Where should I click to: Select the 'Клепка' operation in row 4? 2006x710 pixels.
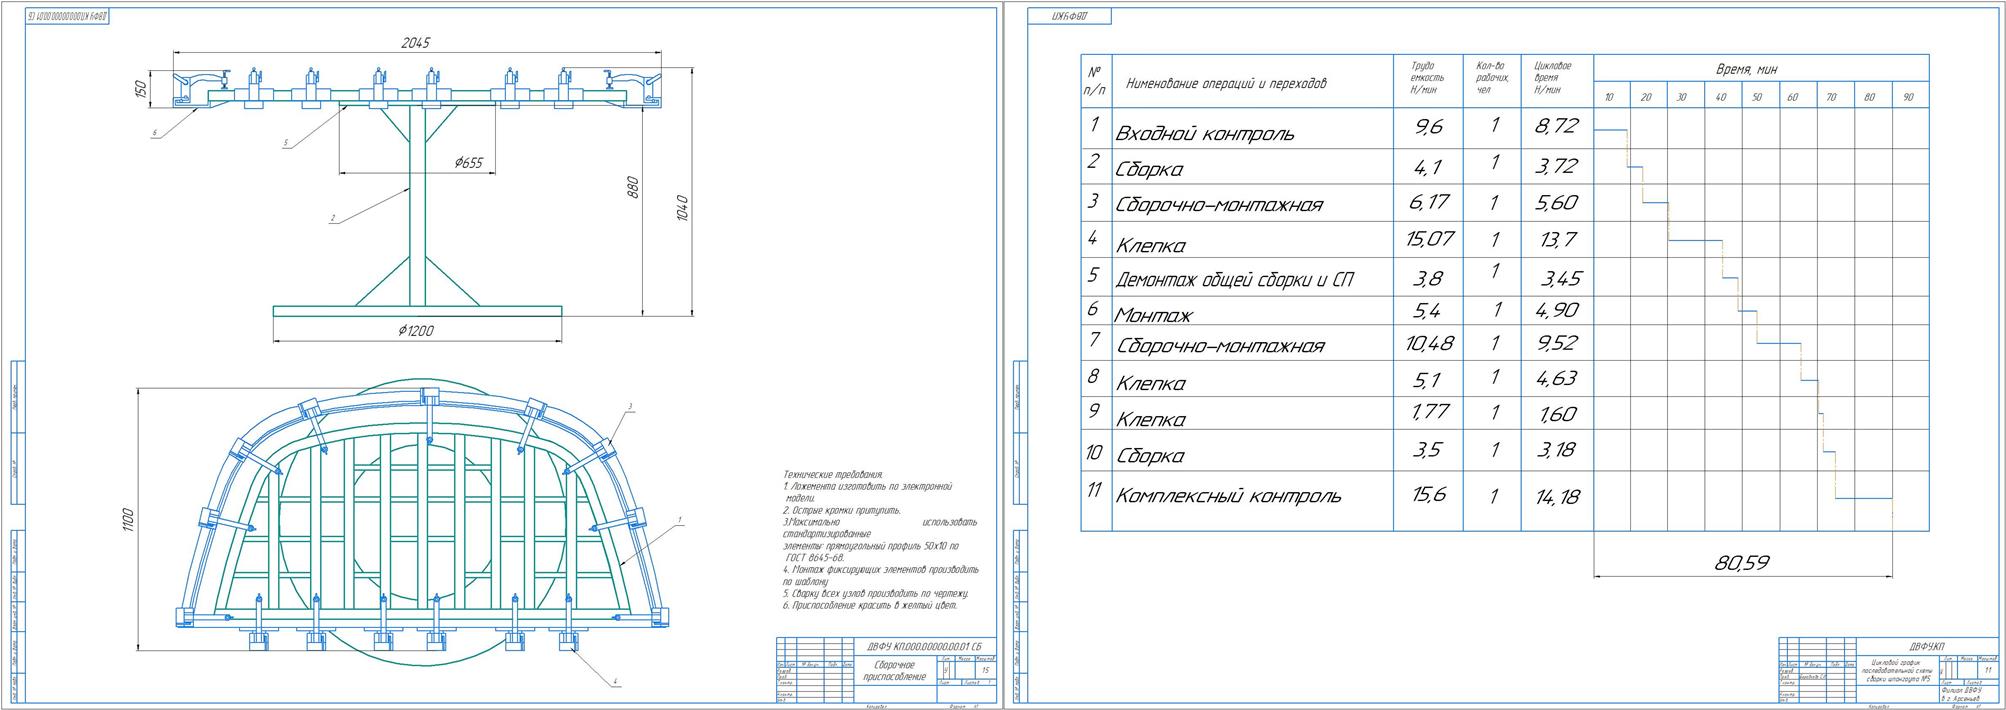1150,245
